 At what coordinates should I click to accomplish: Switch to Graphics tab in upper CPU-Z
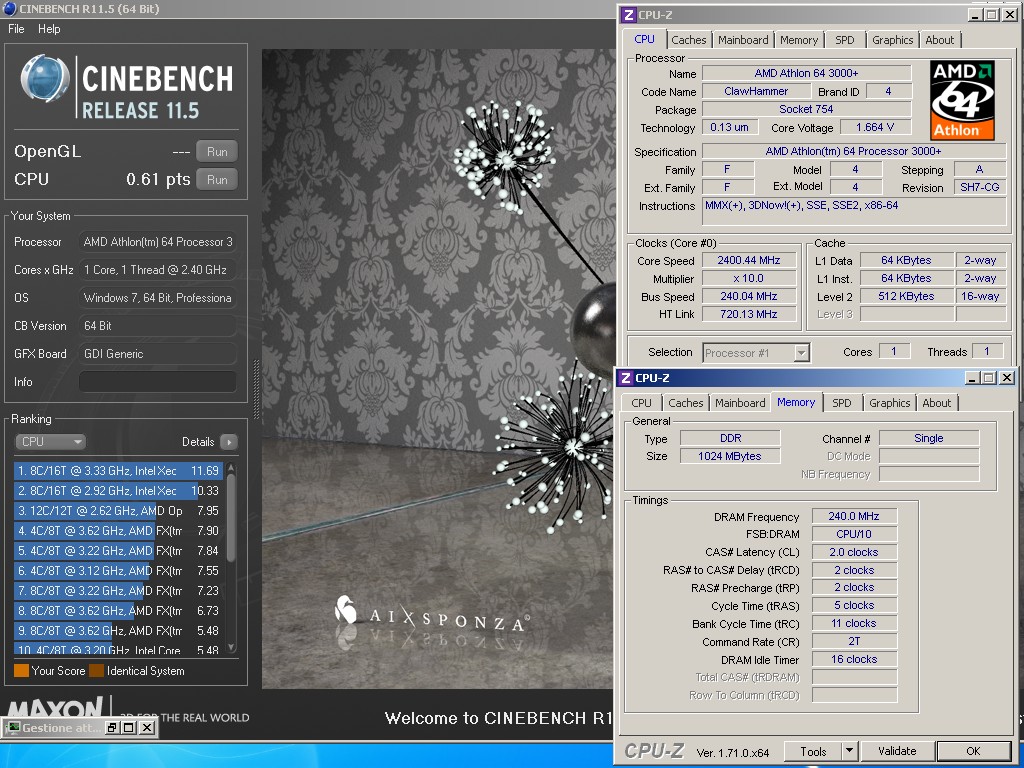[893, 40]
